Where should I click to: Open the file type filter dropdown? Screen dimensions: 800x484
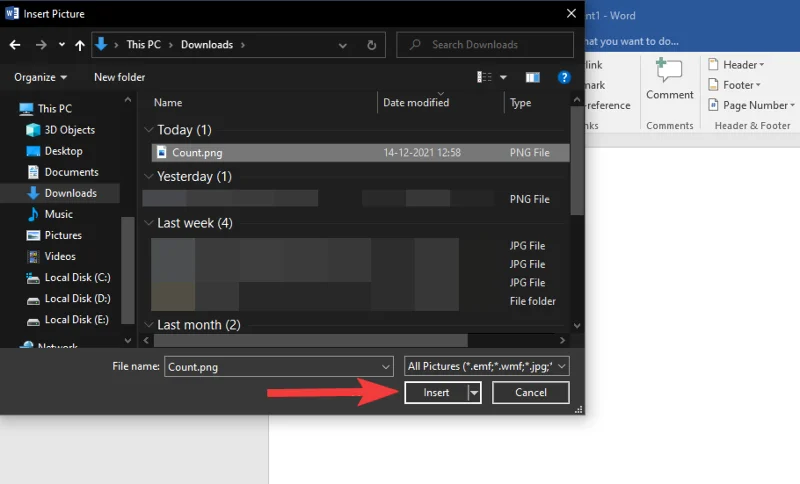pos(488,367)
